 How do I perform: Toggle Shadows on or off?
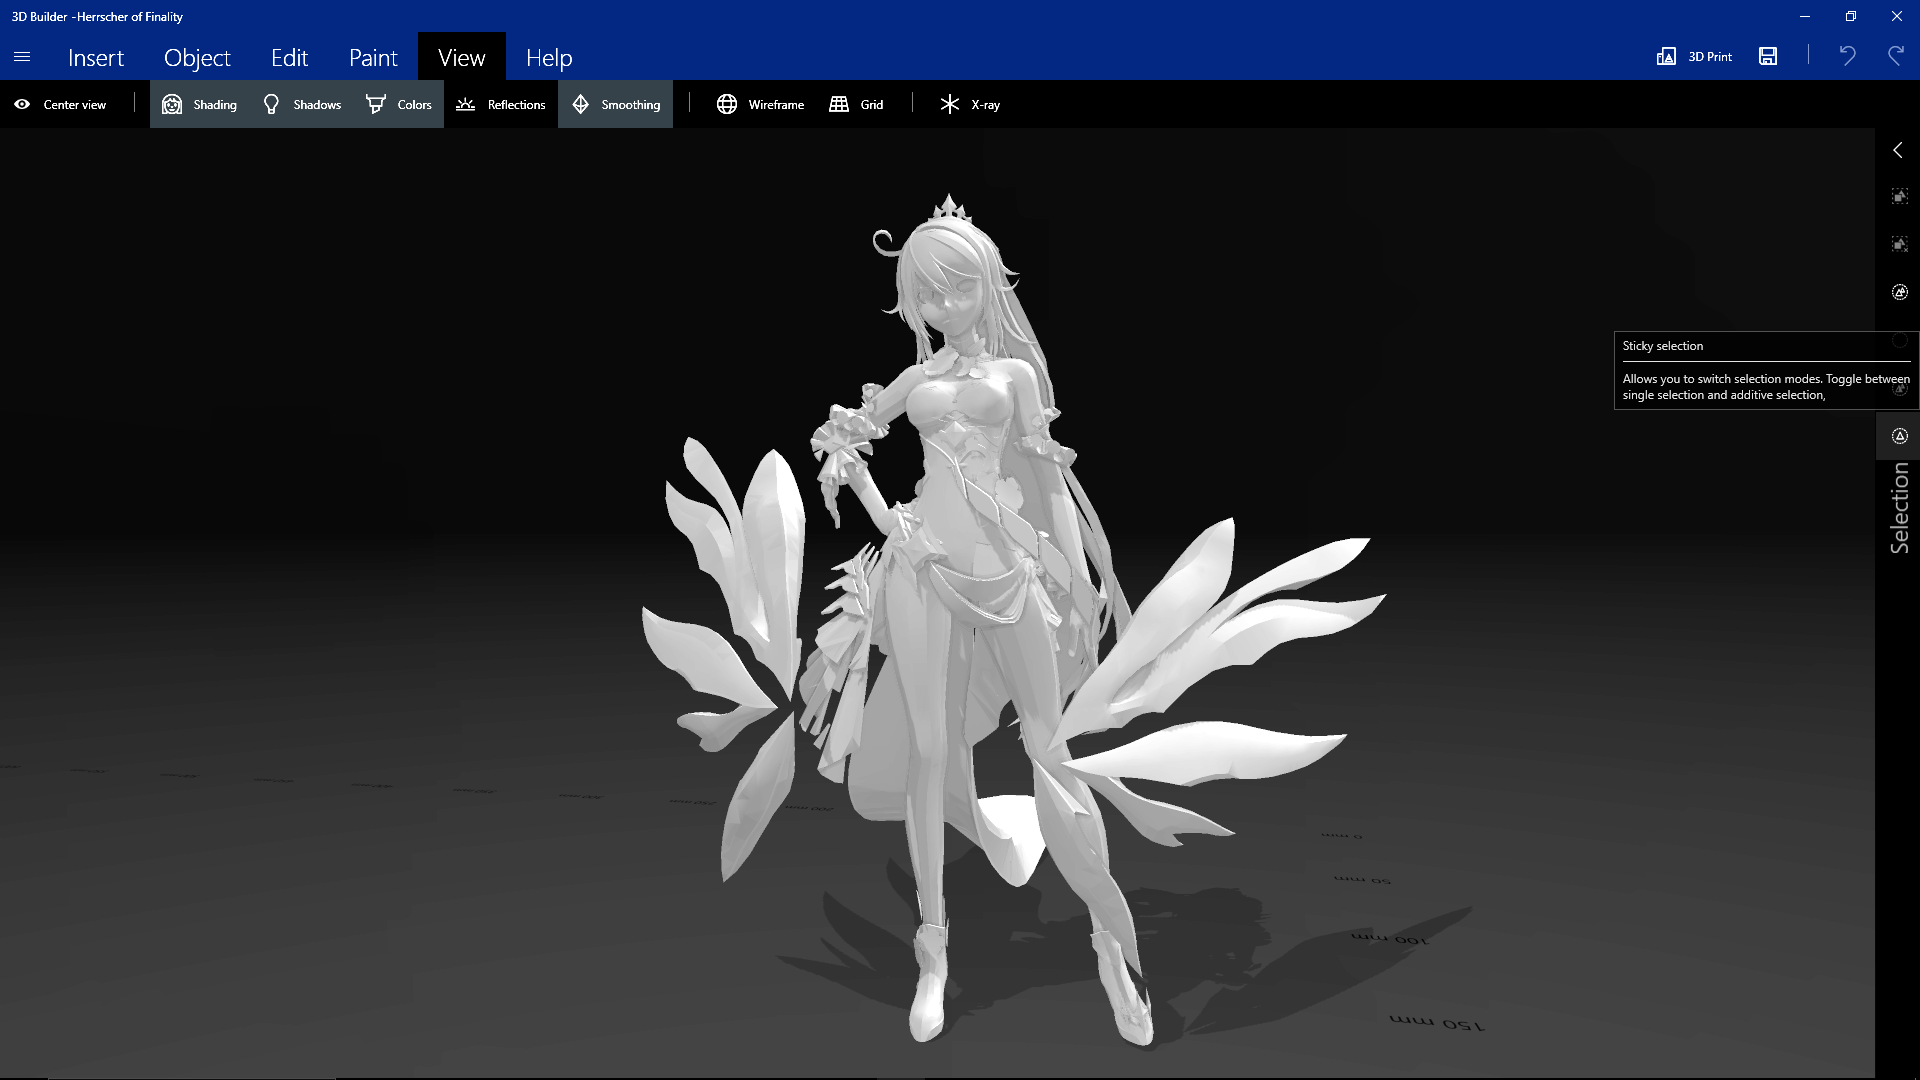(271, 104)
